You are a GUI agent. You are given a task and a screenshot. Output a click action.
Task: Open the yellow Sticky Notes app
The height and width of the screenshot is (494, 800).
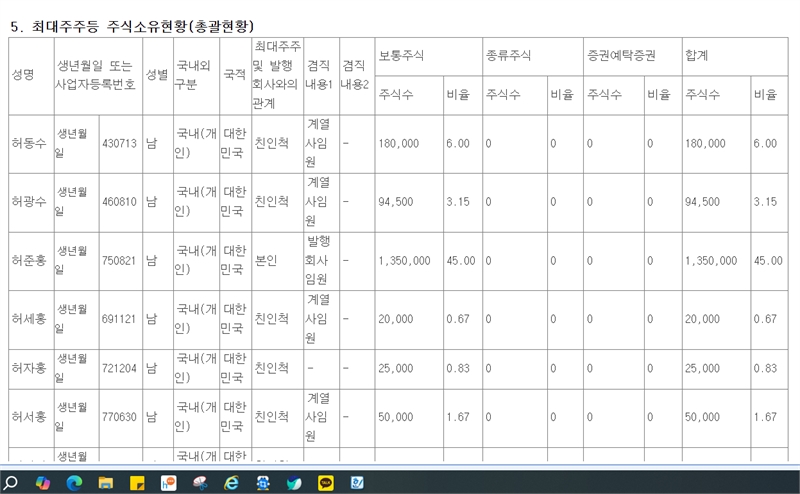click(136, 482)
